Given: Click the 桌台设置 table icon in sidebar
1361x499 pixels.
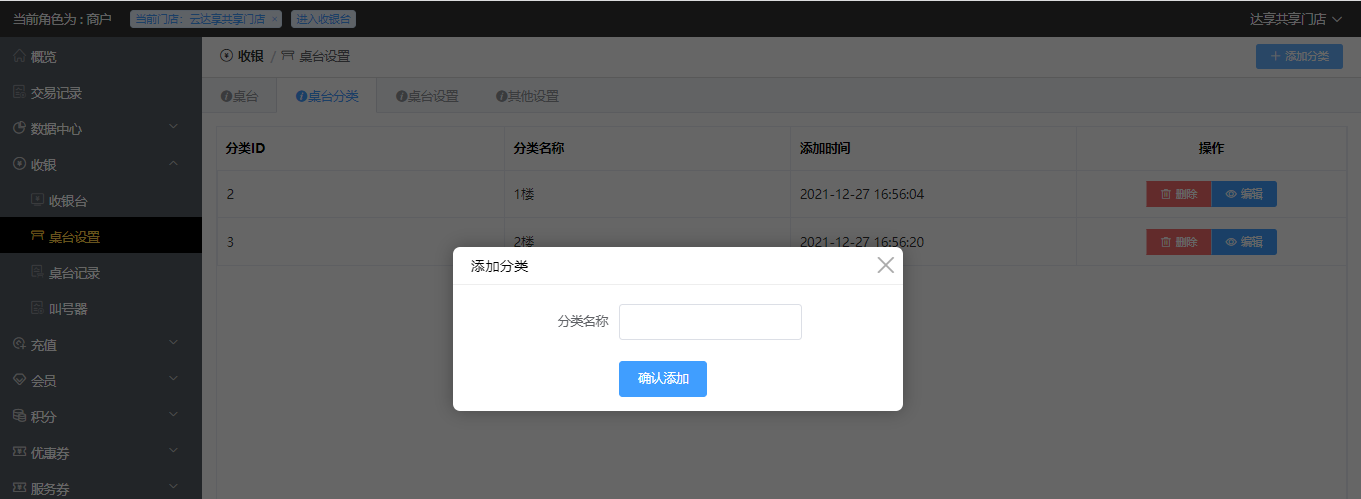Looking at the screenshot, I should click(38, 236).
